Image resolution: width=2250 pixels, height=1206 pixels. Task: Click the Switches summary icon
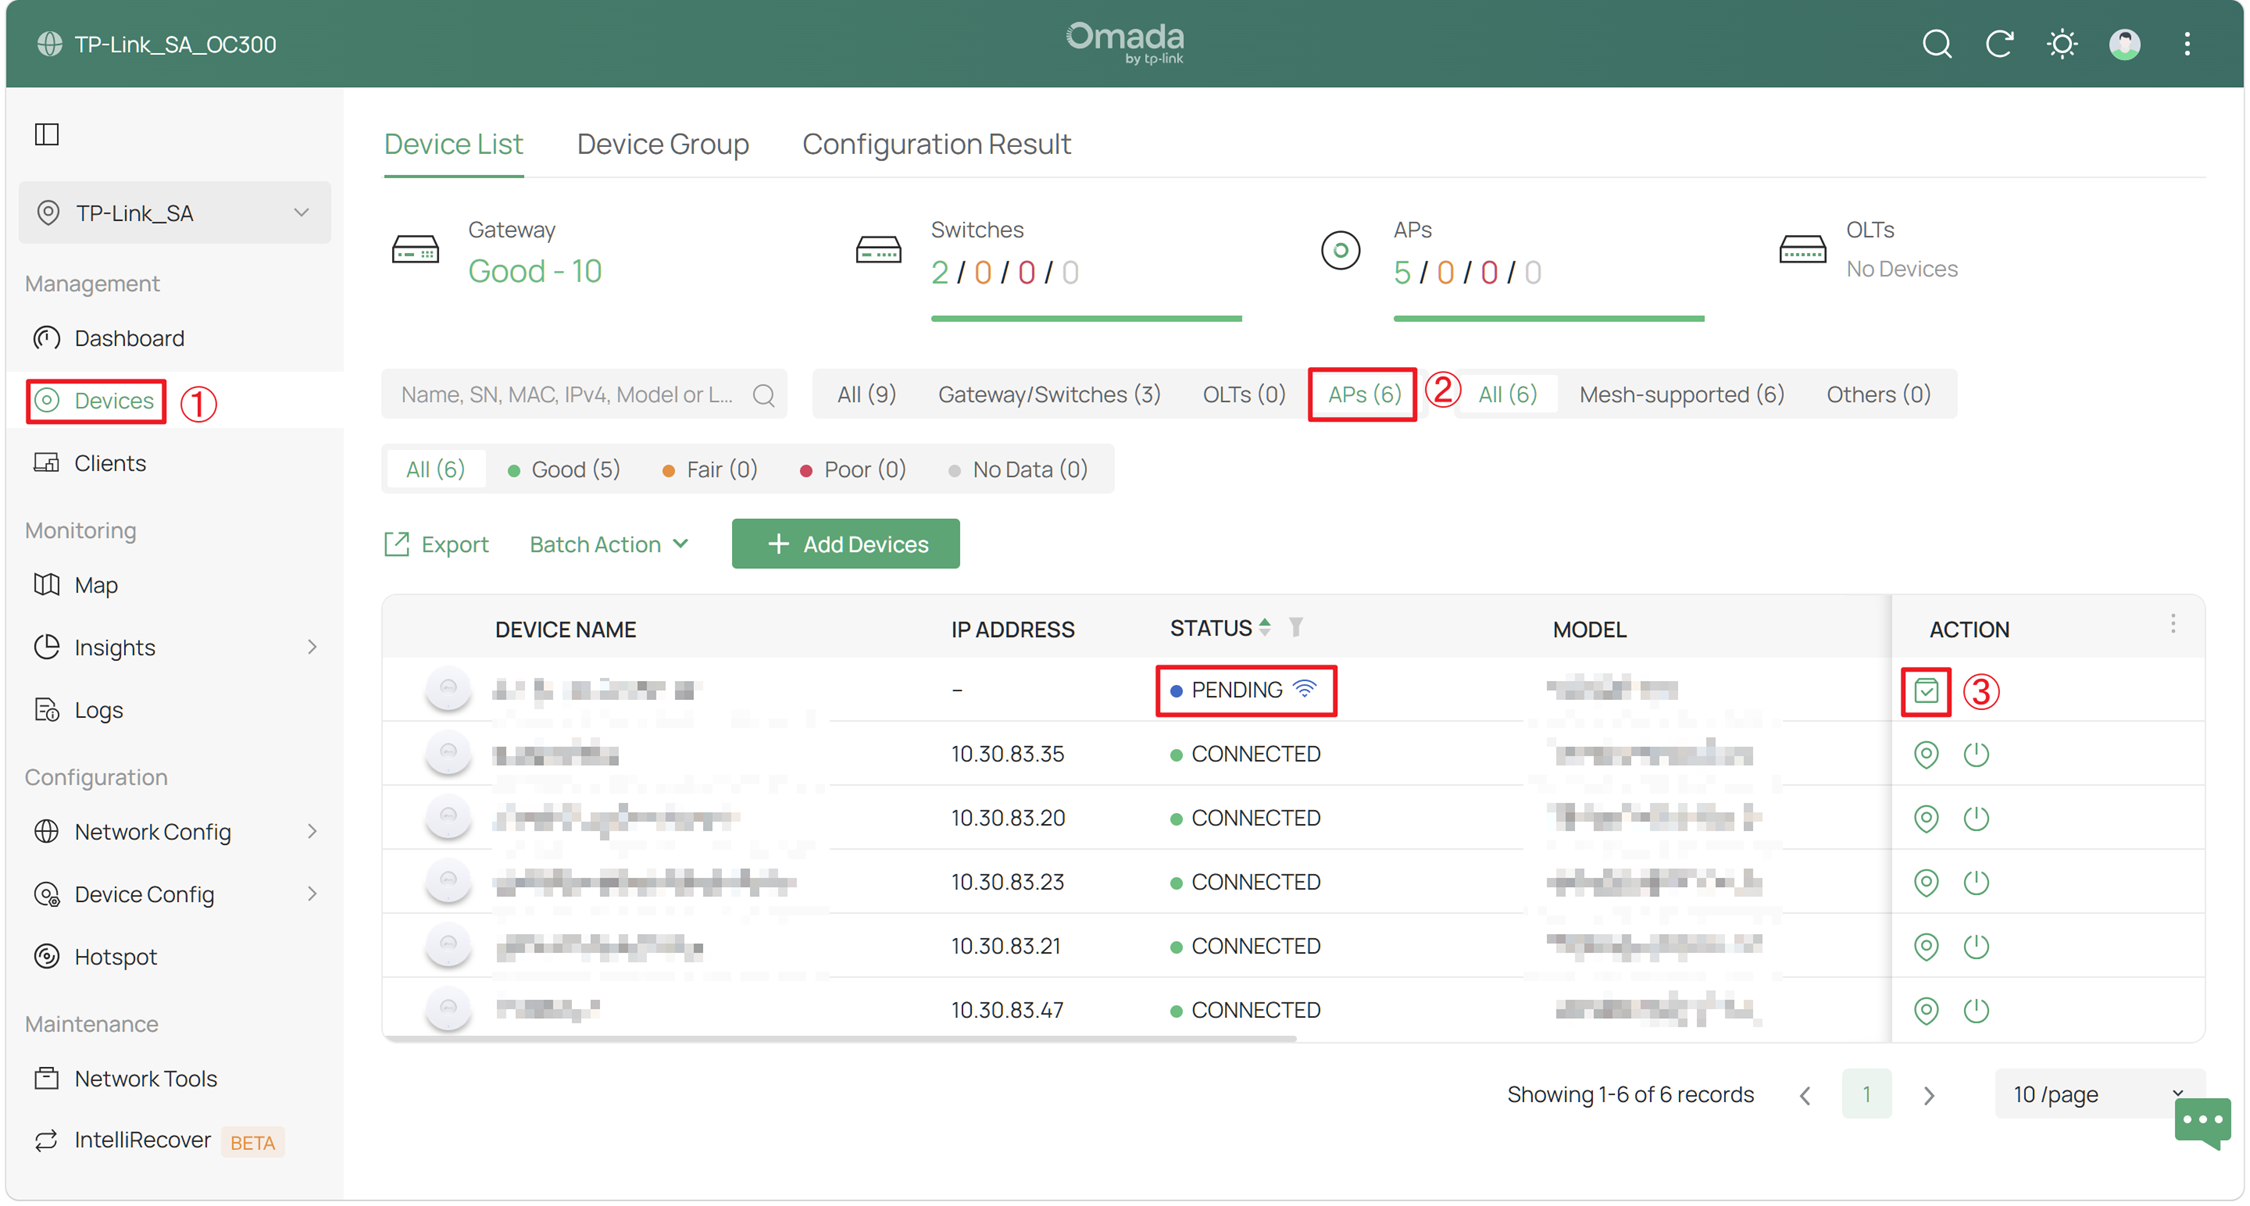(x=878, y=249)
